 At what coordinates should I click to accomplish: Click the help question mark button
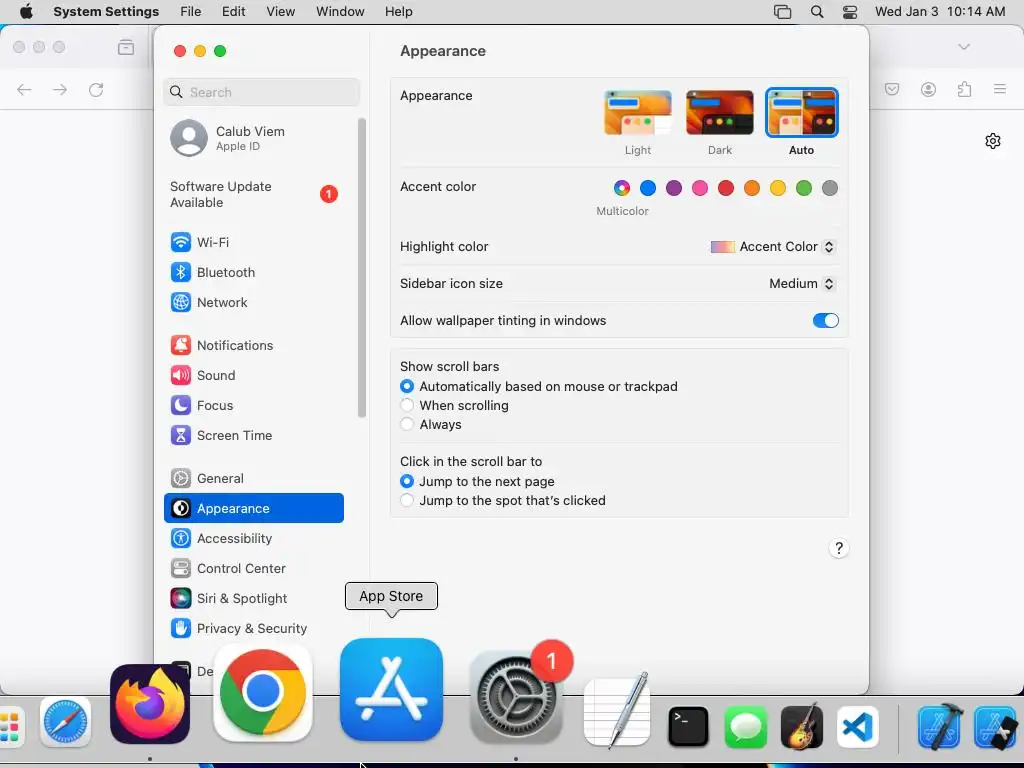(839, 548)
